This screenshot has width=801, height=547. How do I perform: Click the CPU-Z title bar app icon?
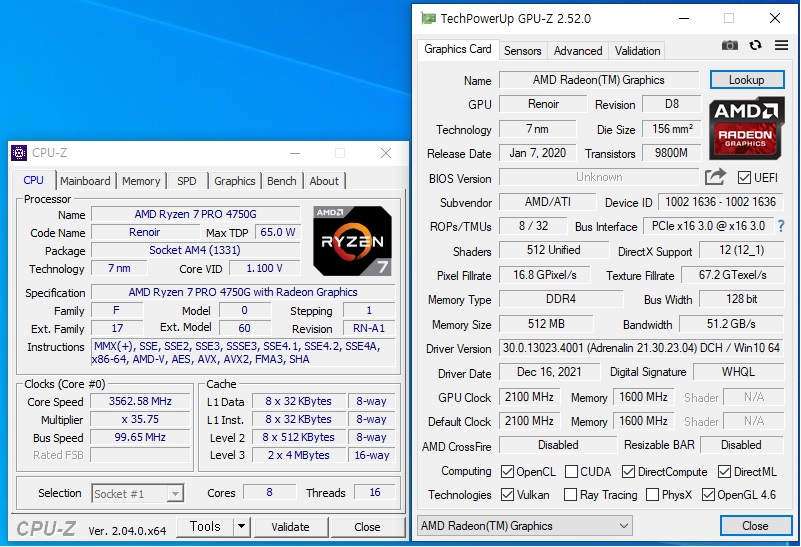[19, 153]
